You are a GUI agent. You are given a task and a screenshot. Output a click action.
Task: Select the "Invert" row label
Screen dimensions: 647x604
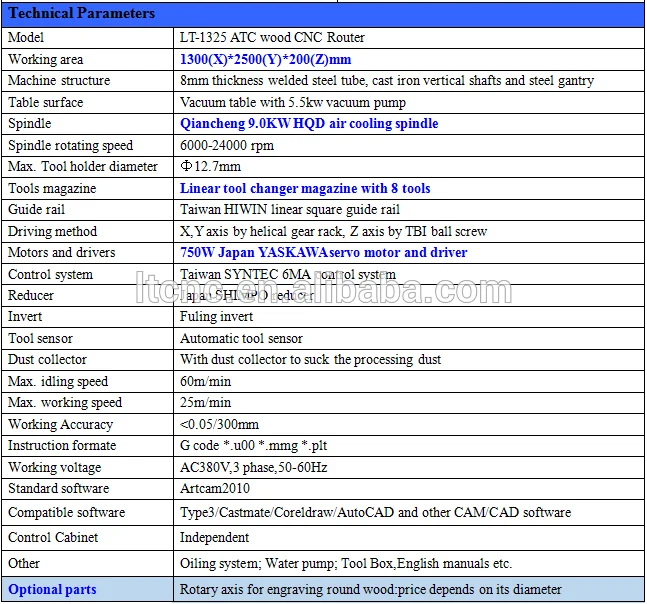pos(25,316)
